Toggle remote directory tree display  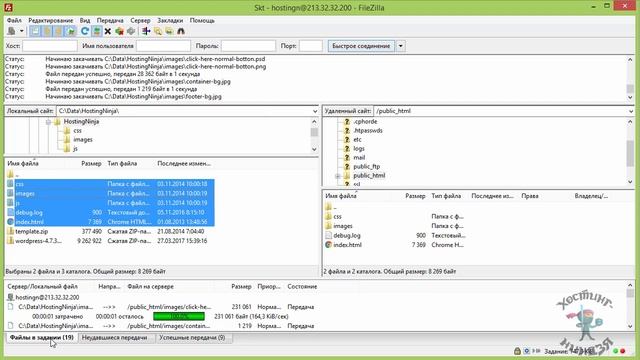59,31
